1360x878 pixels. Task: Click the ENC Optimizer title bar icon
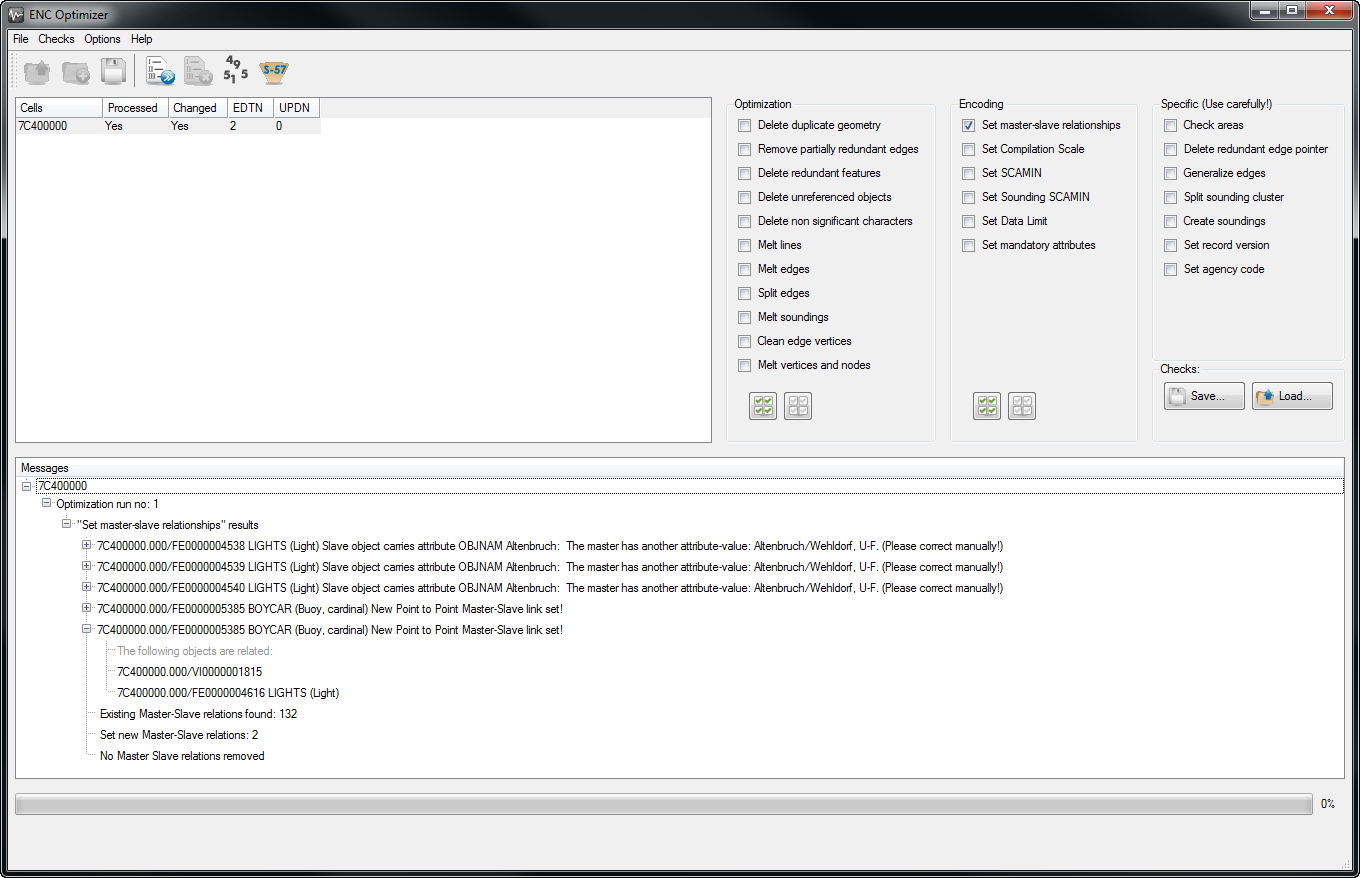16,14
